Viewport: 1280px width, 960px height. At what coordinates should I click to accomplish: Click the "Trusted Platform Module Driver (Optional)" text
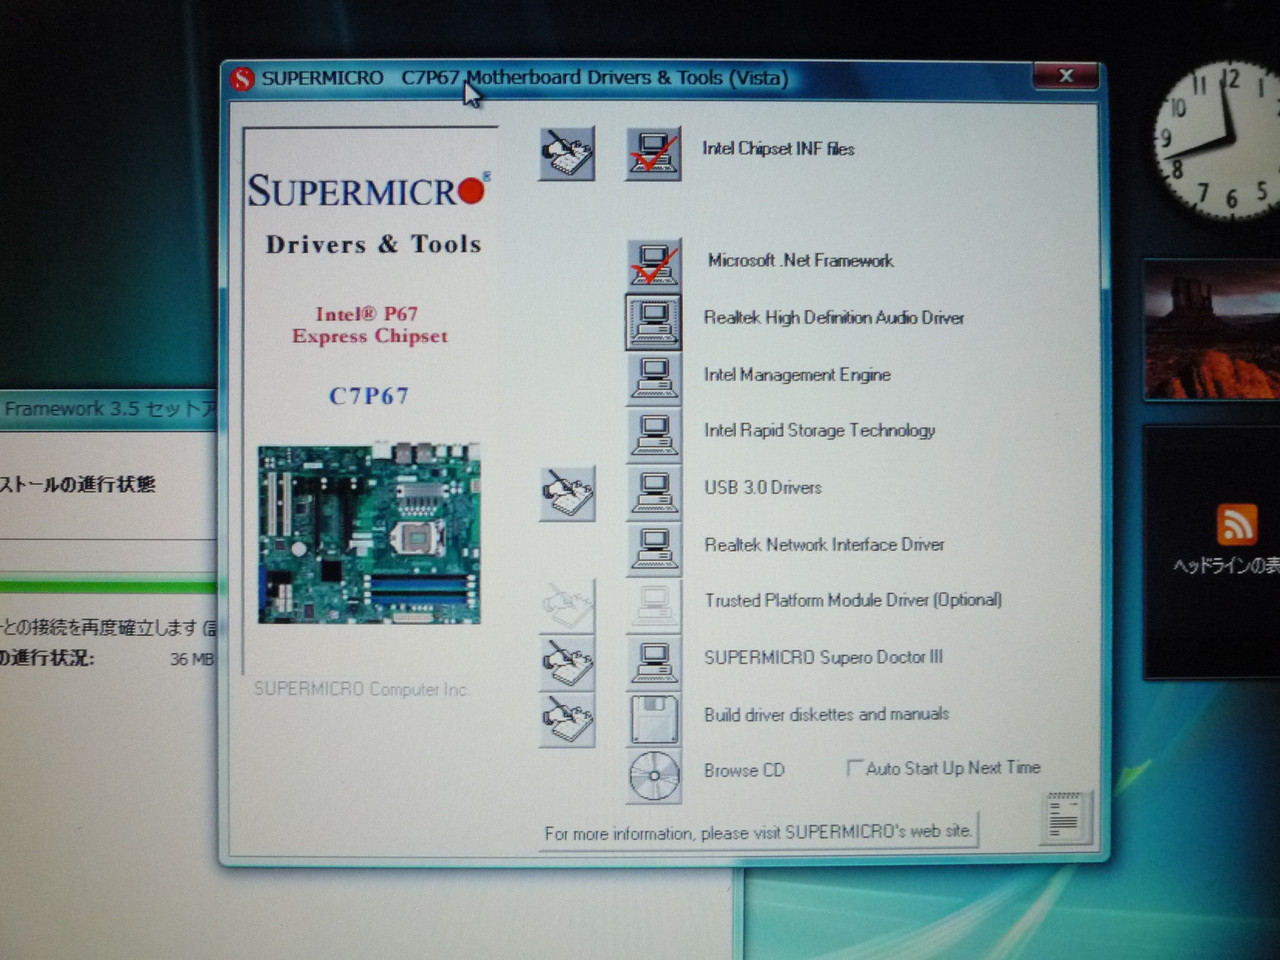click(853, 601)
